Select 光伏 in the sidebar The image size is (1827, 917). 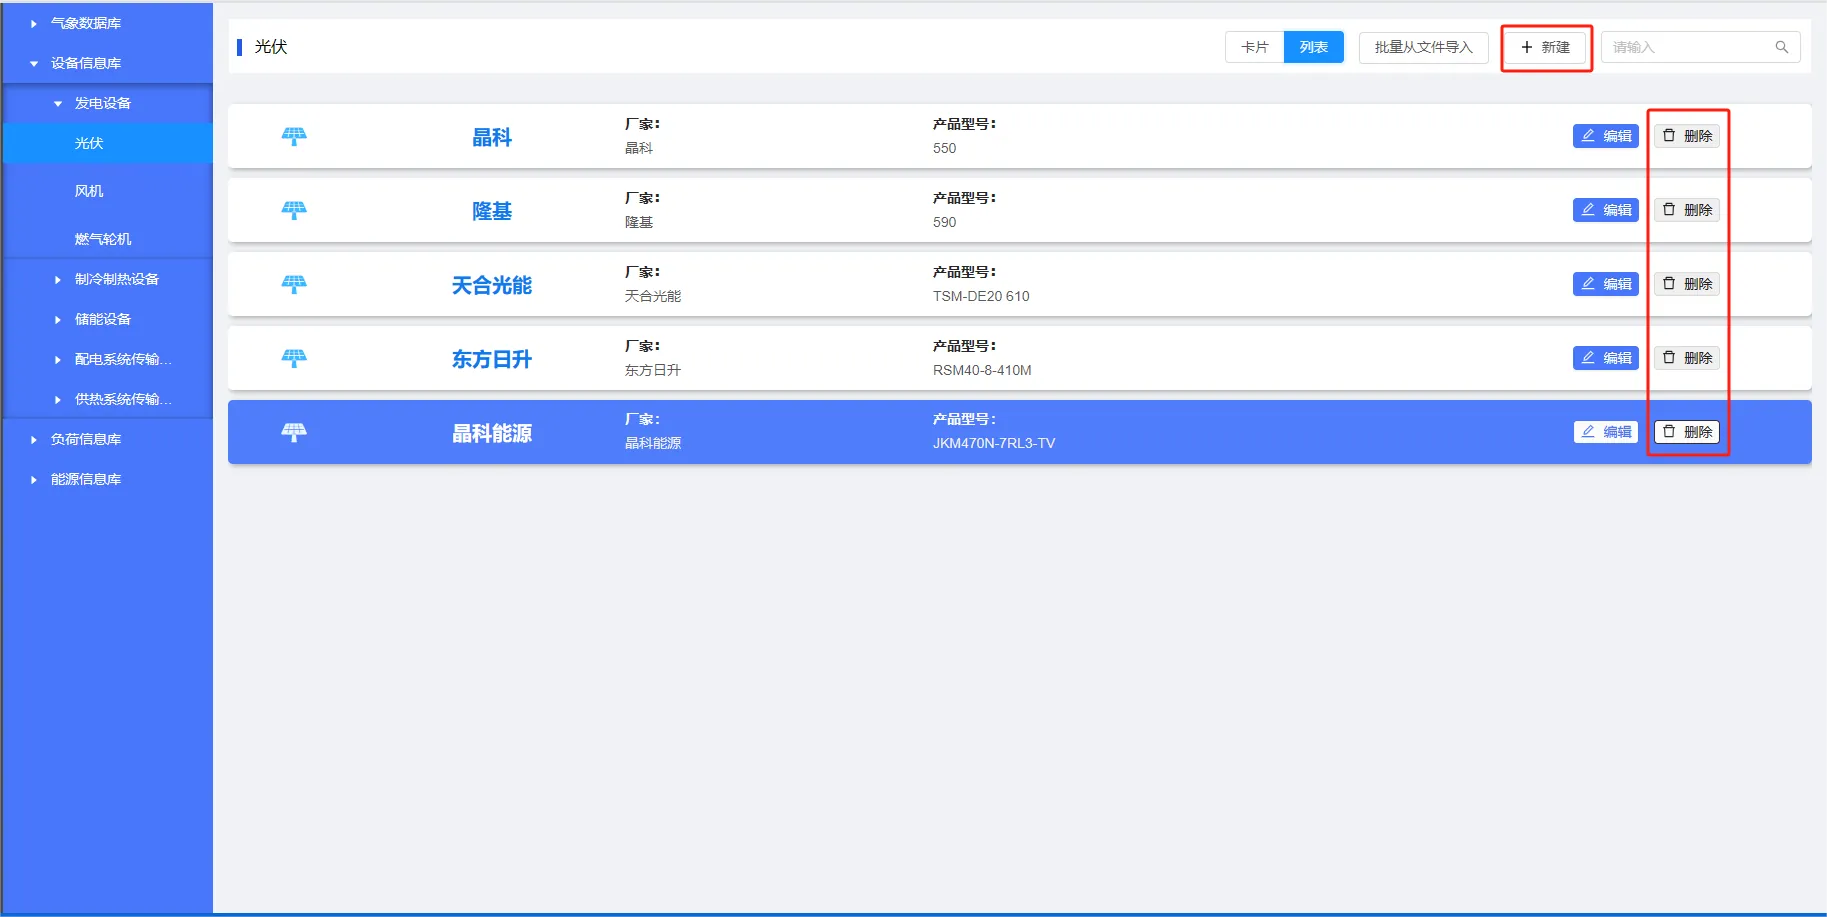[107, 143]
